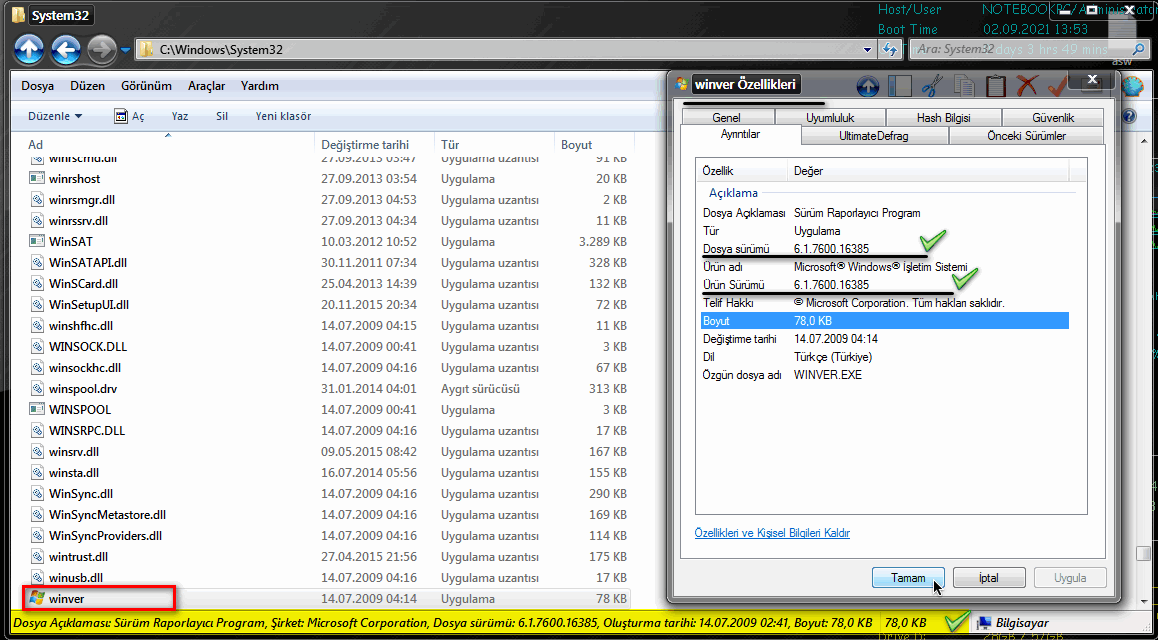1158x640 pixels.
Task: Select the winusb.dll file icon
Action: 38,577
